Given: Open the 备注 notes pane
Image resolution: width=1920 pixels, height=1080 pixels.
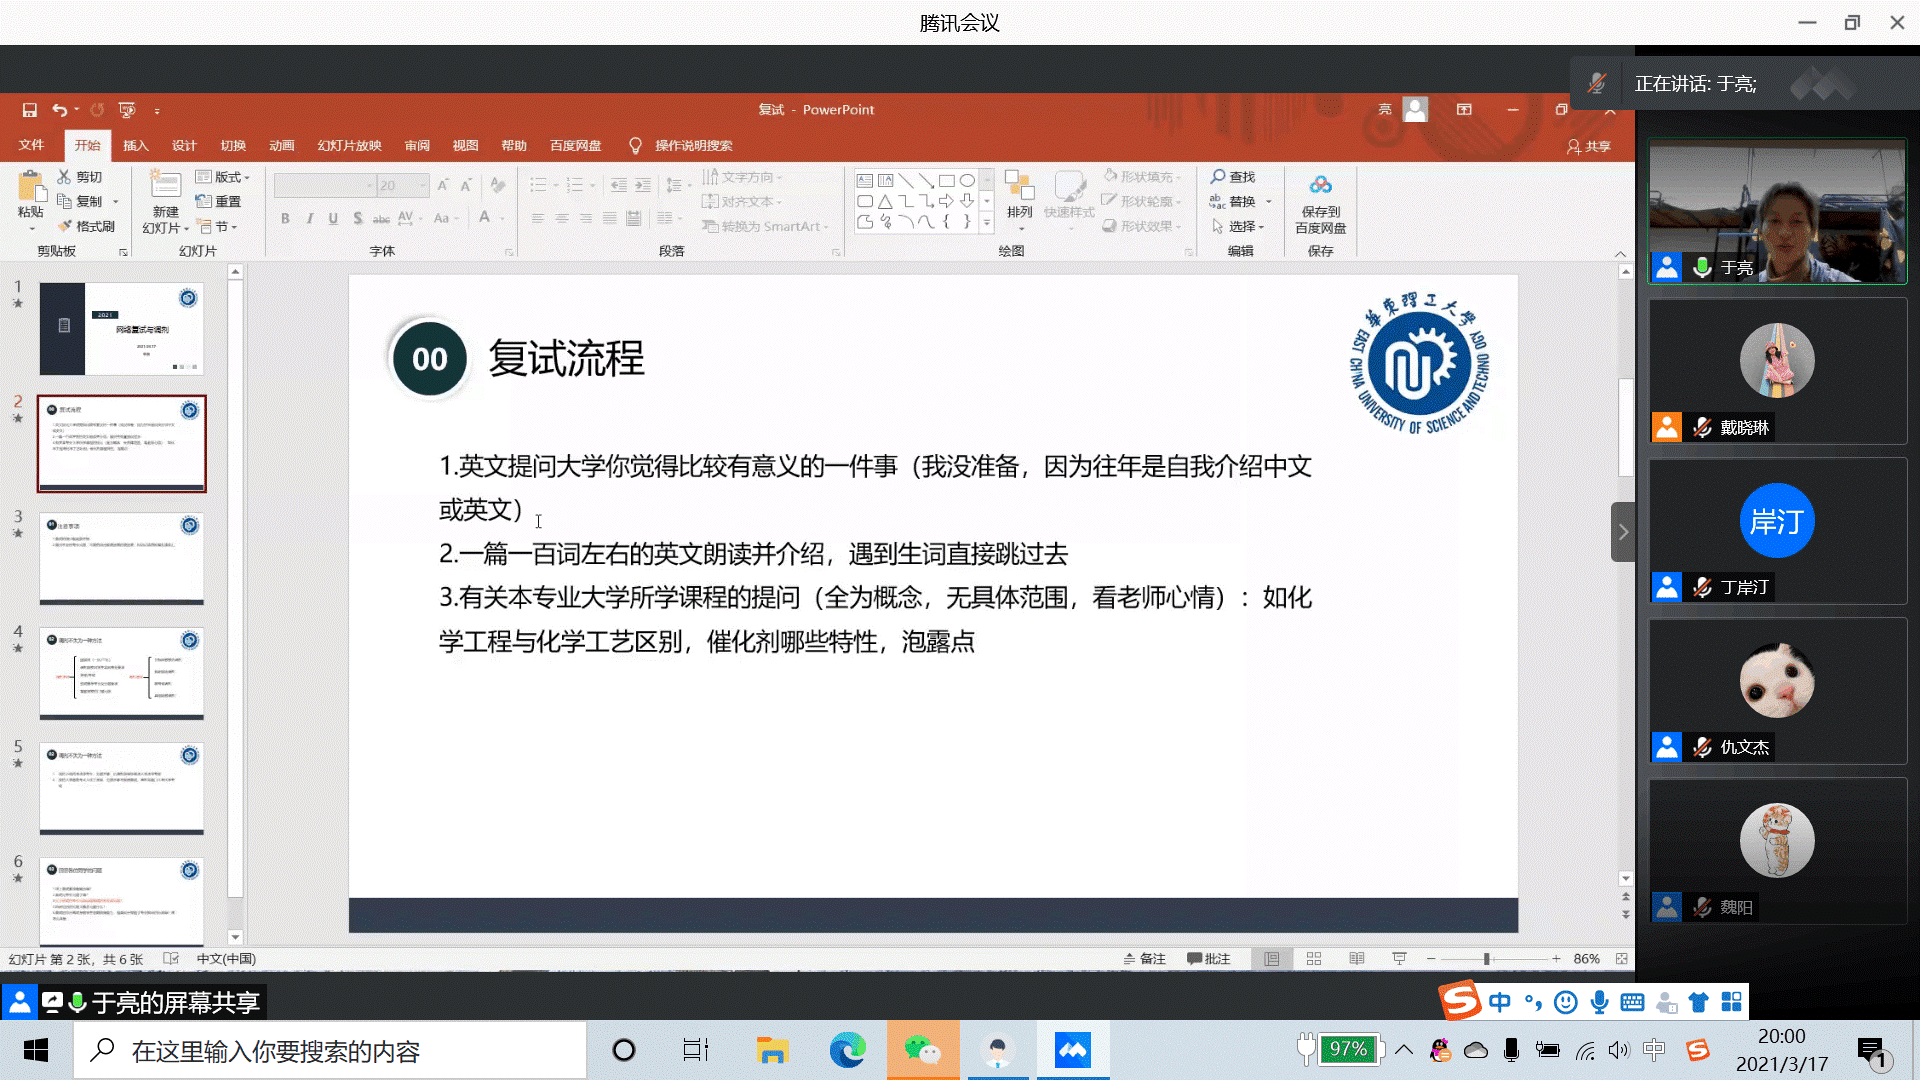Looking at the screenshot, I should click(x=1144, y=959).
